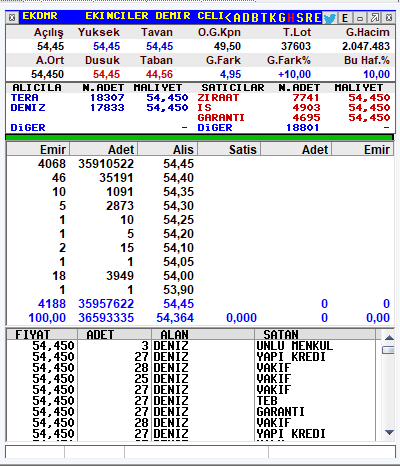
Task: Select the trade sold by TEB
Action: (191, 401)
